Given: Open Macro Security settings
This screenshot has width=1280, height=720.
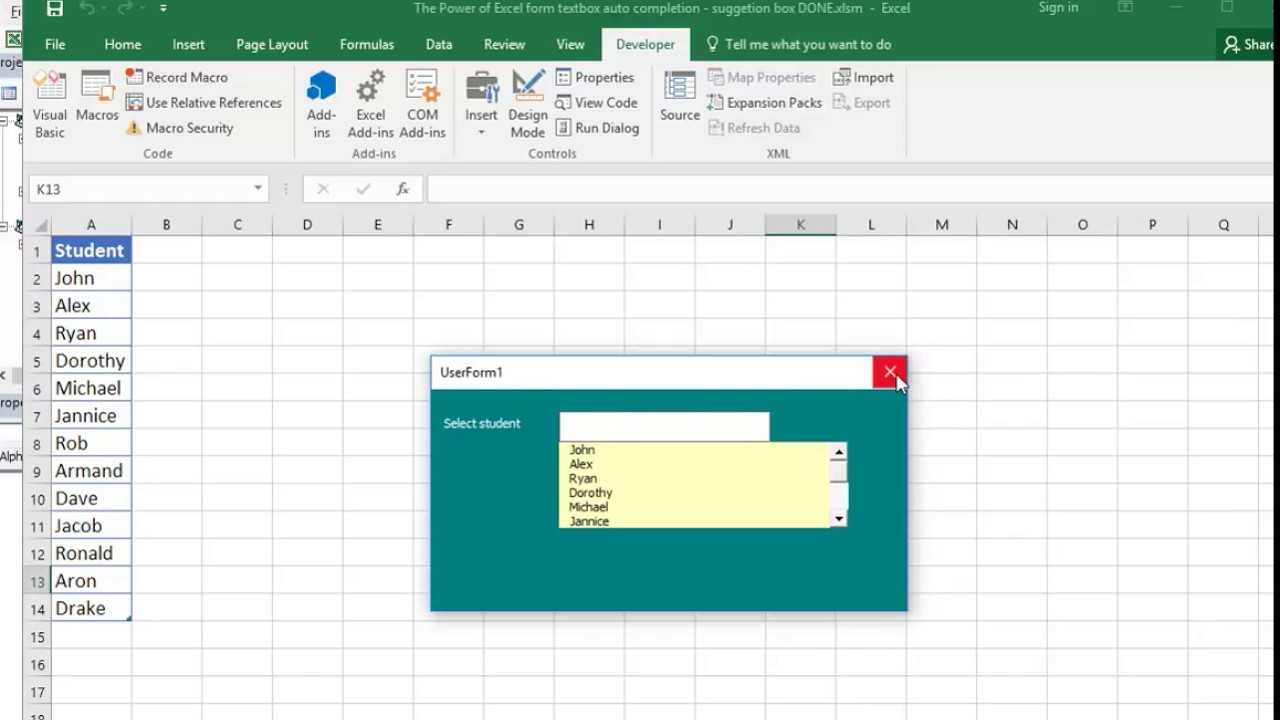Looking at the screenshot, I should coord(180,128).
